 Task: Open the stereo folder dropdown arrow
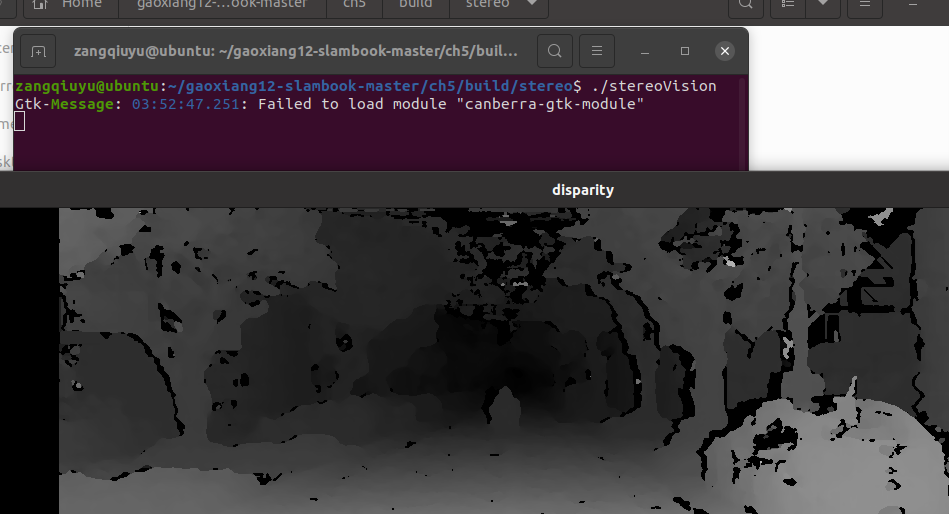pos(532,4)
